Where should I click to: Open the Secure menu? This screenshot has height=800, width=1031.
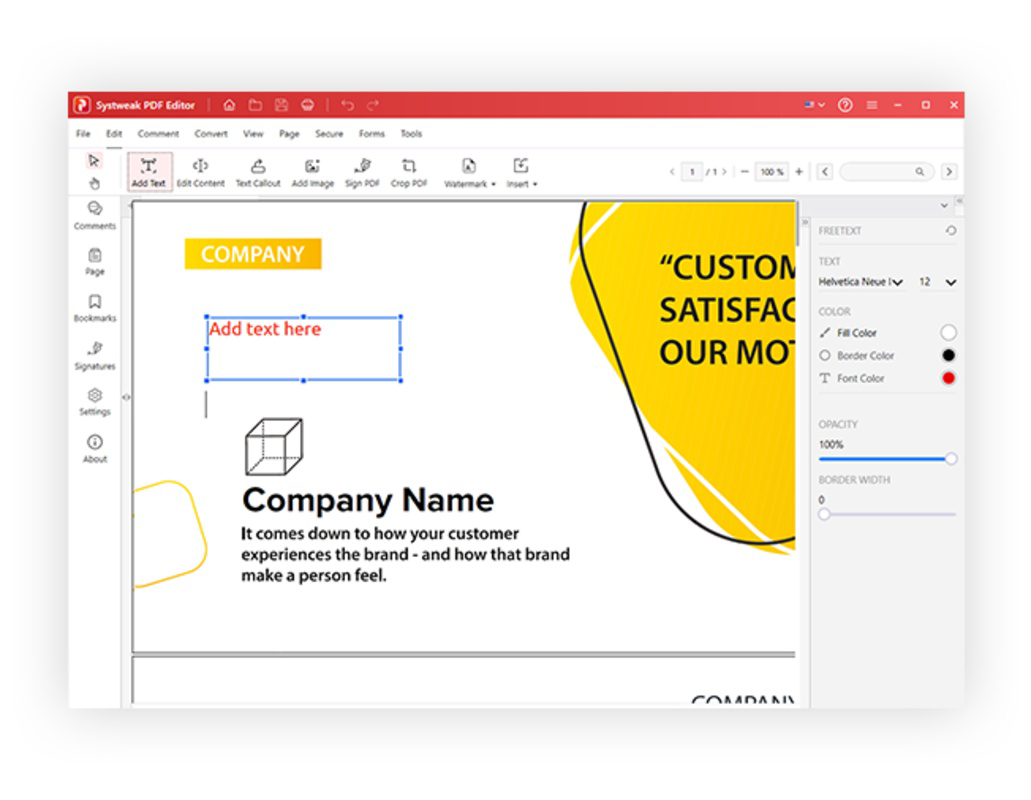point(329,133)
